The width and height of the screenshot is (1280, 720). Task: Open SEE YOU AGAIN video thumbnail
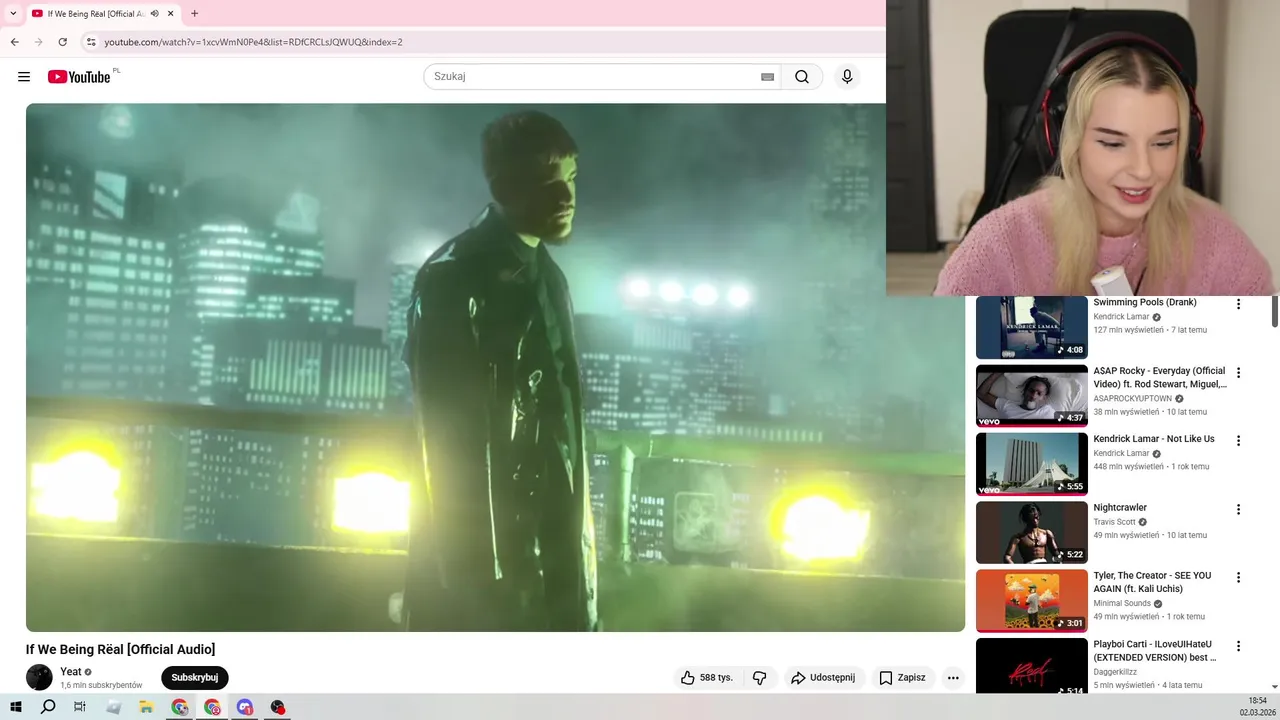[x=1032, y=601]
